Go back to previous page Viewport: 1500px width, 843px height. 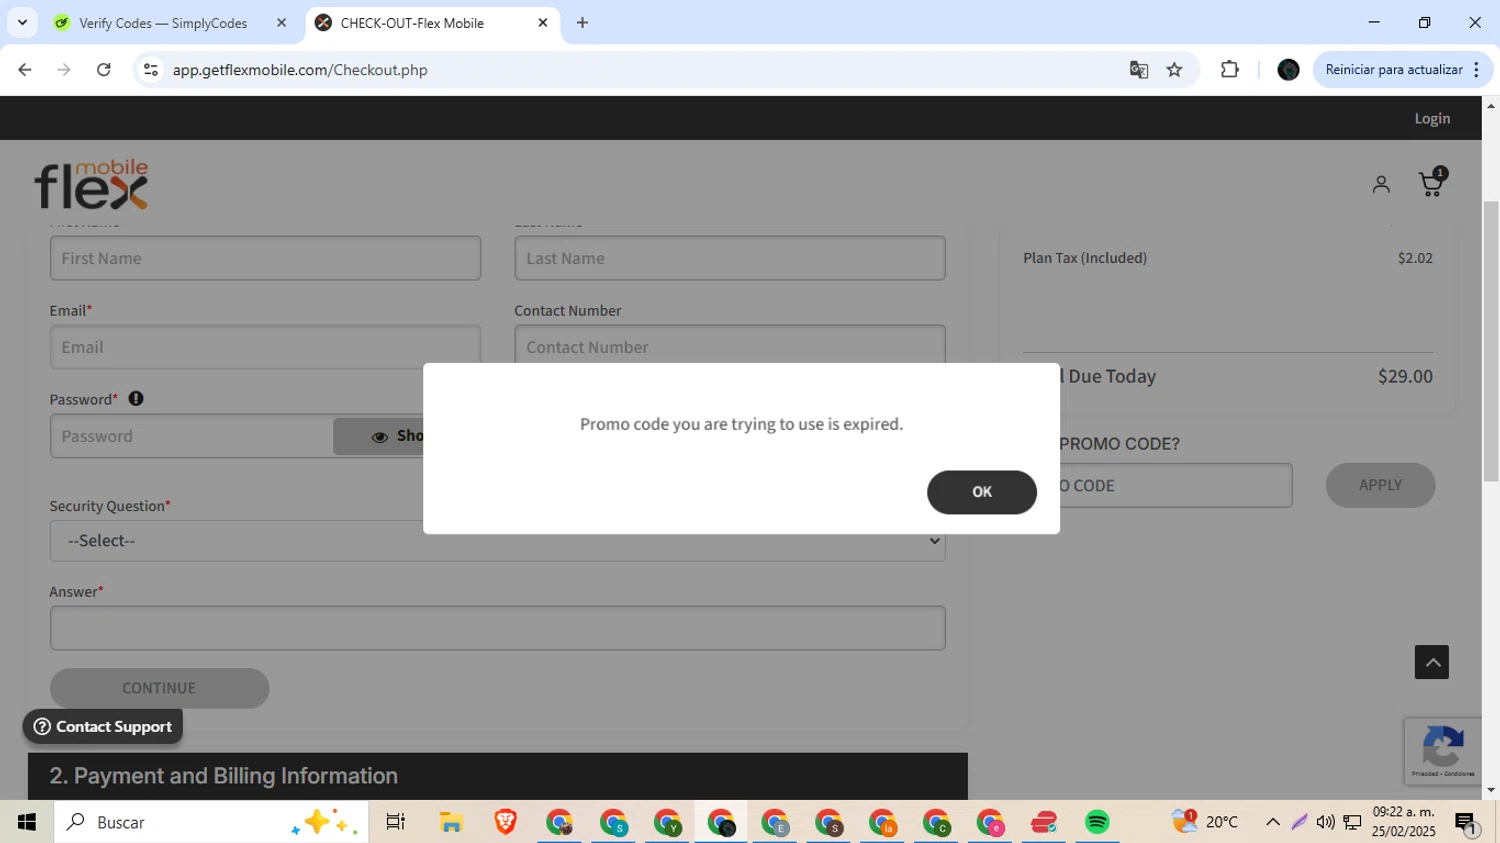tap(25, 70)
